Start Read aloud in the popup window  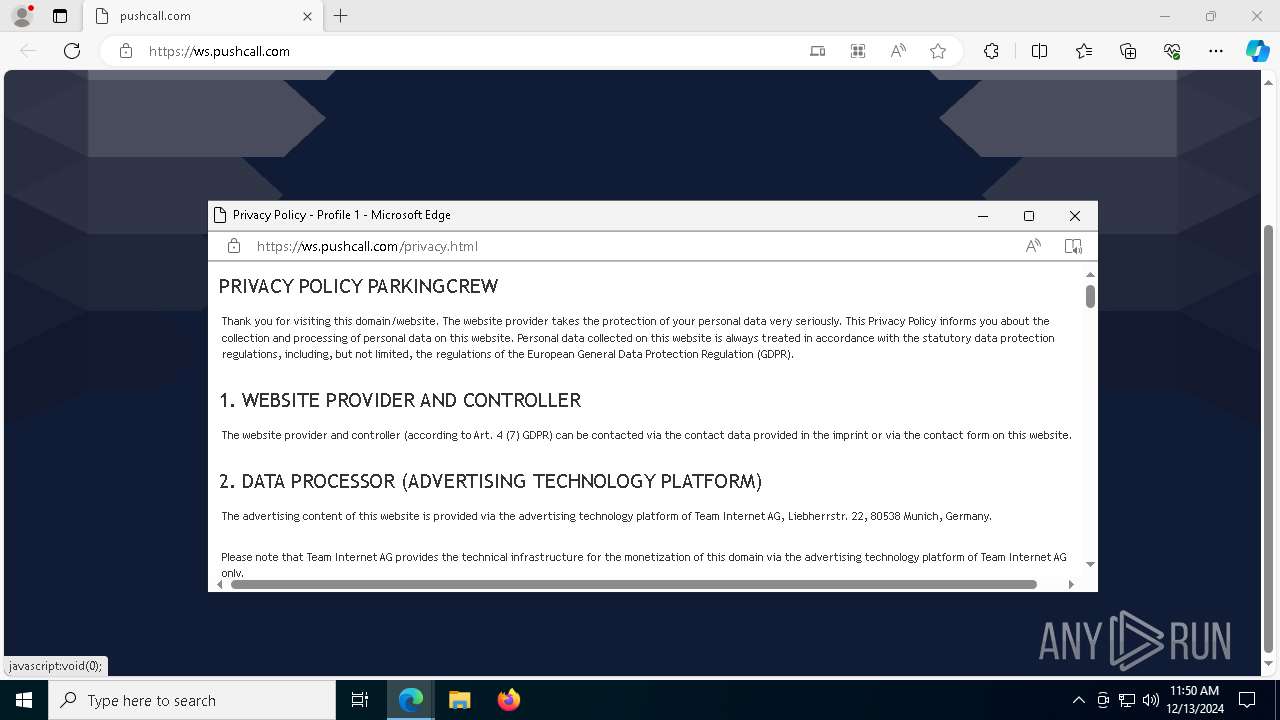1033,246
